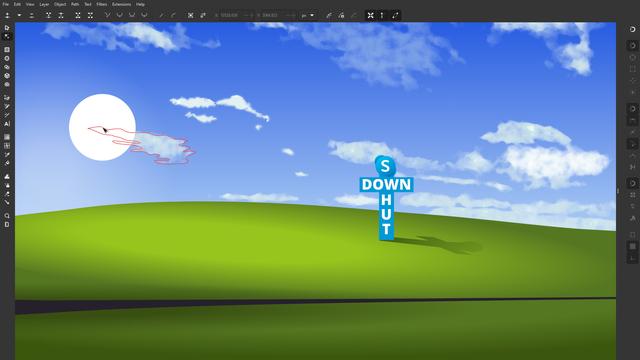Open the Edit menu
This screenshot has width=640, height=360.
(x=17, y=4)
